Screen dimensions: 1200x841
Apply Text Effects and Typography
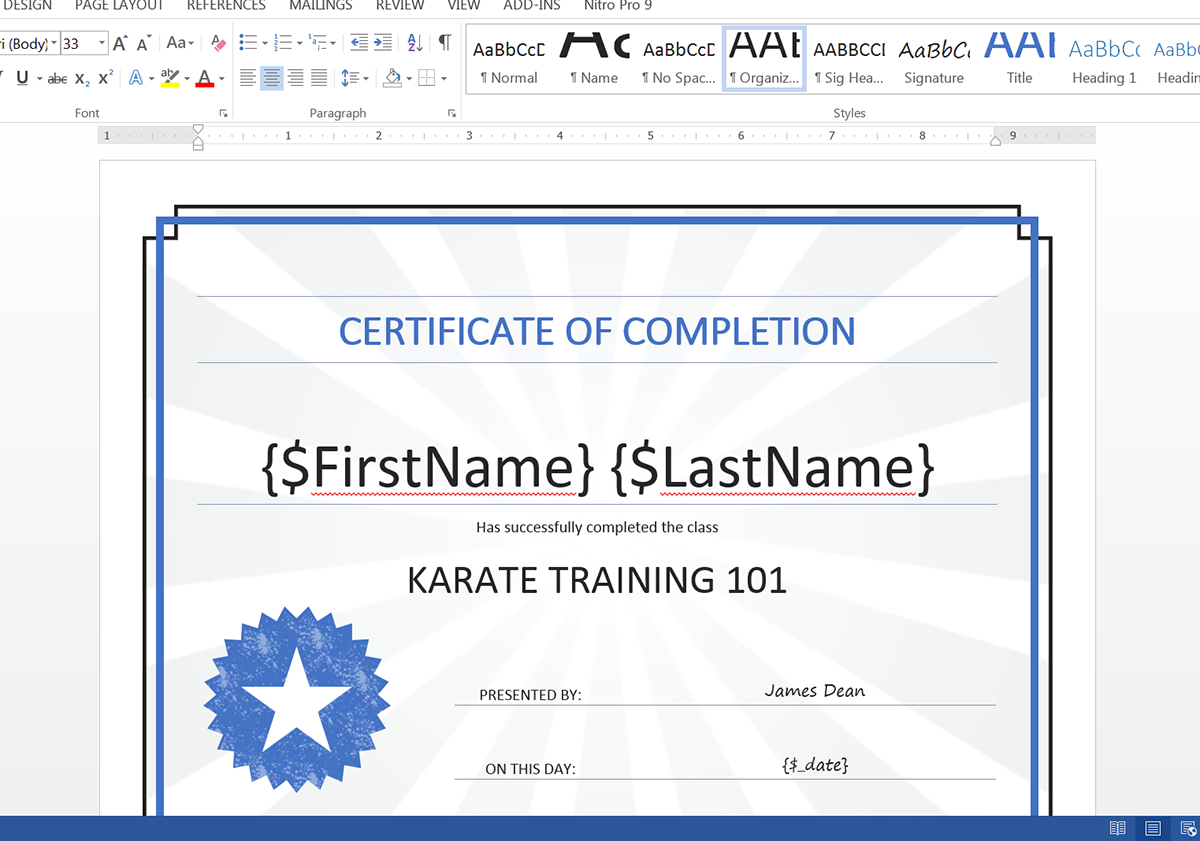pos(136,78)
